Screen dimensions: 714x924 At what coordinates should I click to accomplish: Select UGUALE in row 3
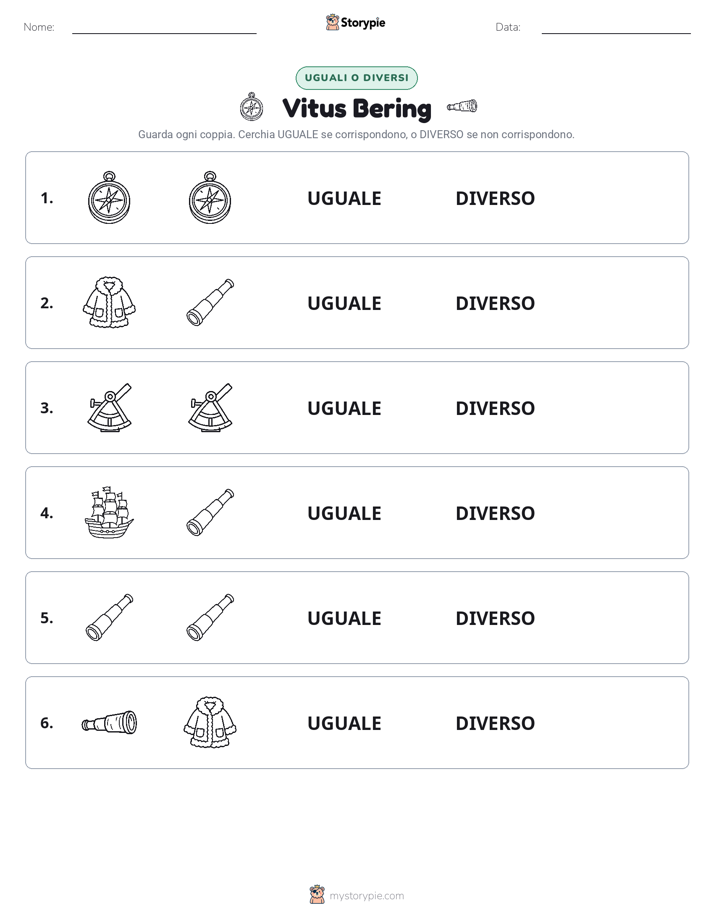point(344,408)
